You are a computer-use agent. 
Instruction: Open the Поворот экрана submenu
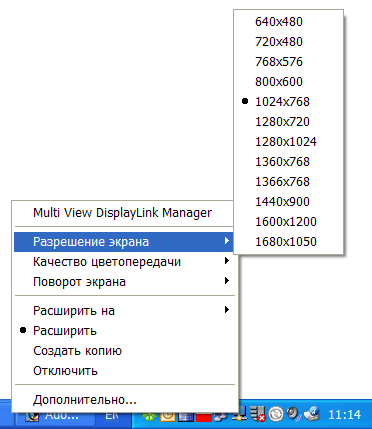tap(125, 282)
